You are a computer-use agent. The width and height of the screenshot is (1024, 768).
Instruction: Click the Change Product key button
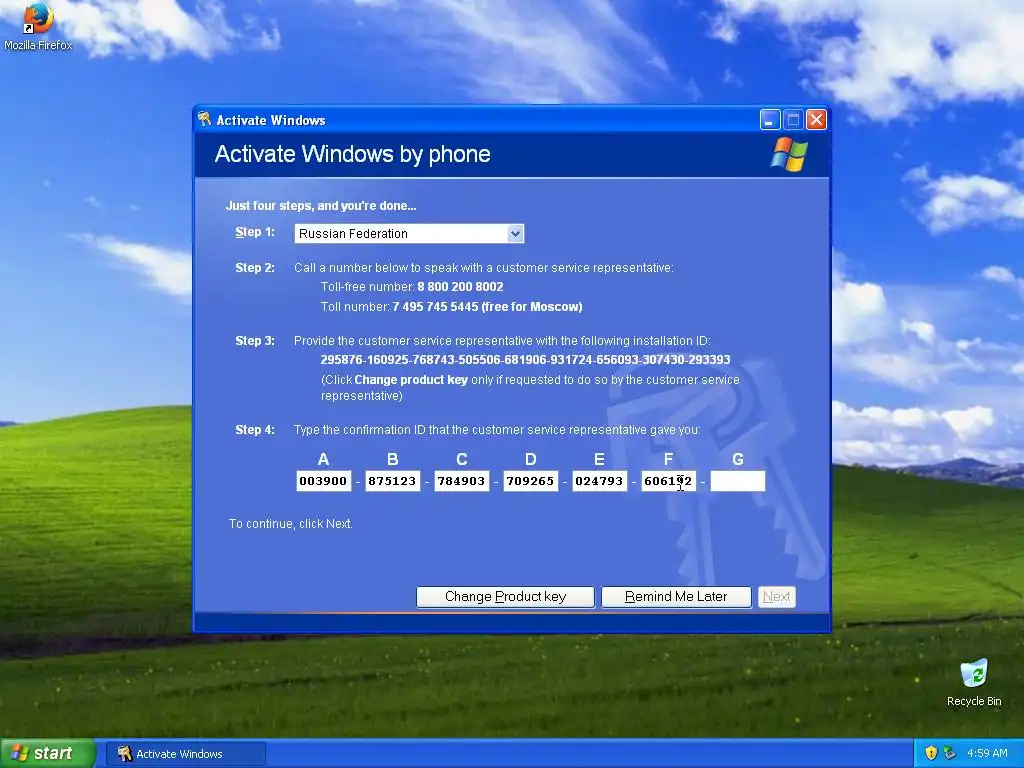point(505,597)
